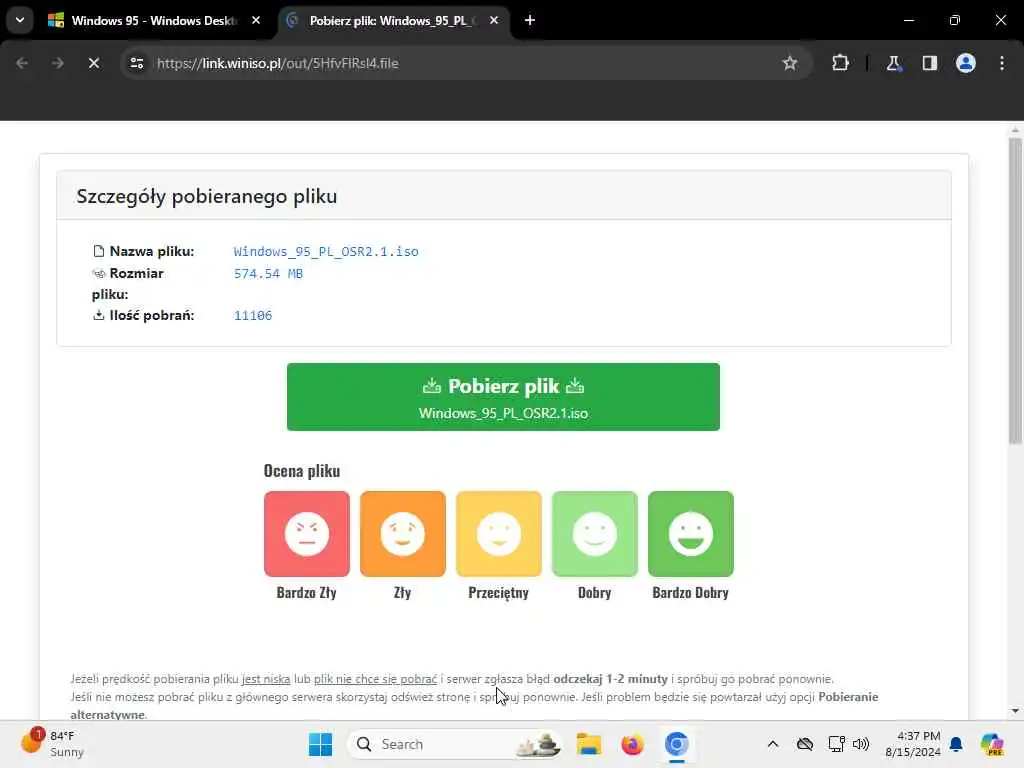Launch Copilot preview from the taskbar

coord(992,744)
